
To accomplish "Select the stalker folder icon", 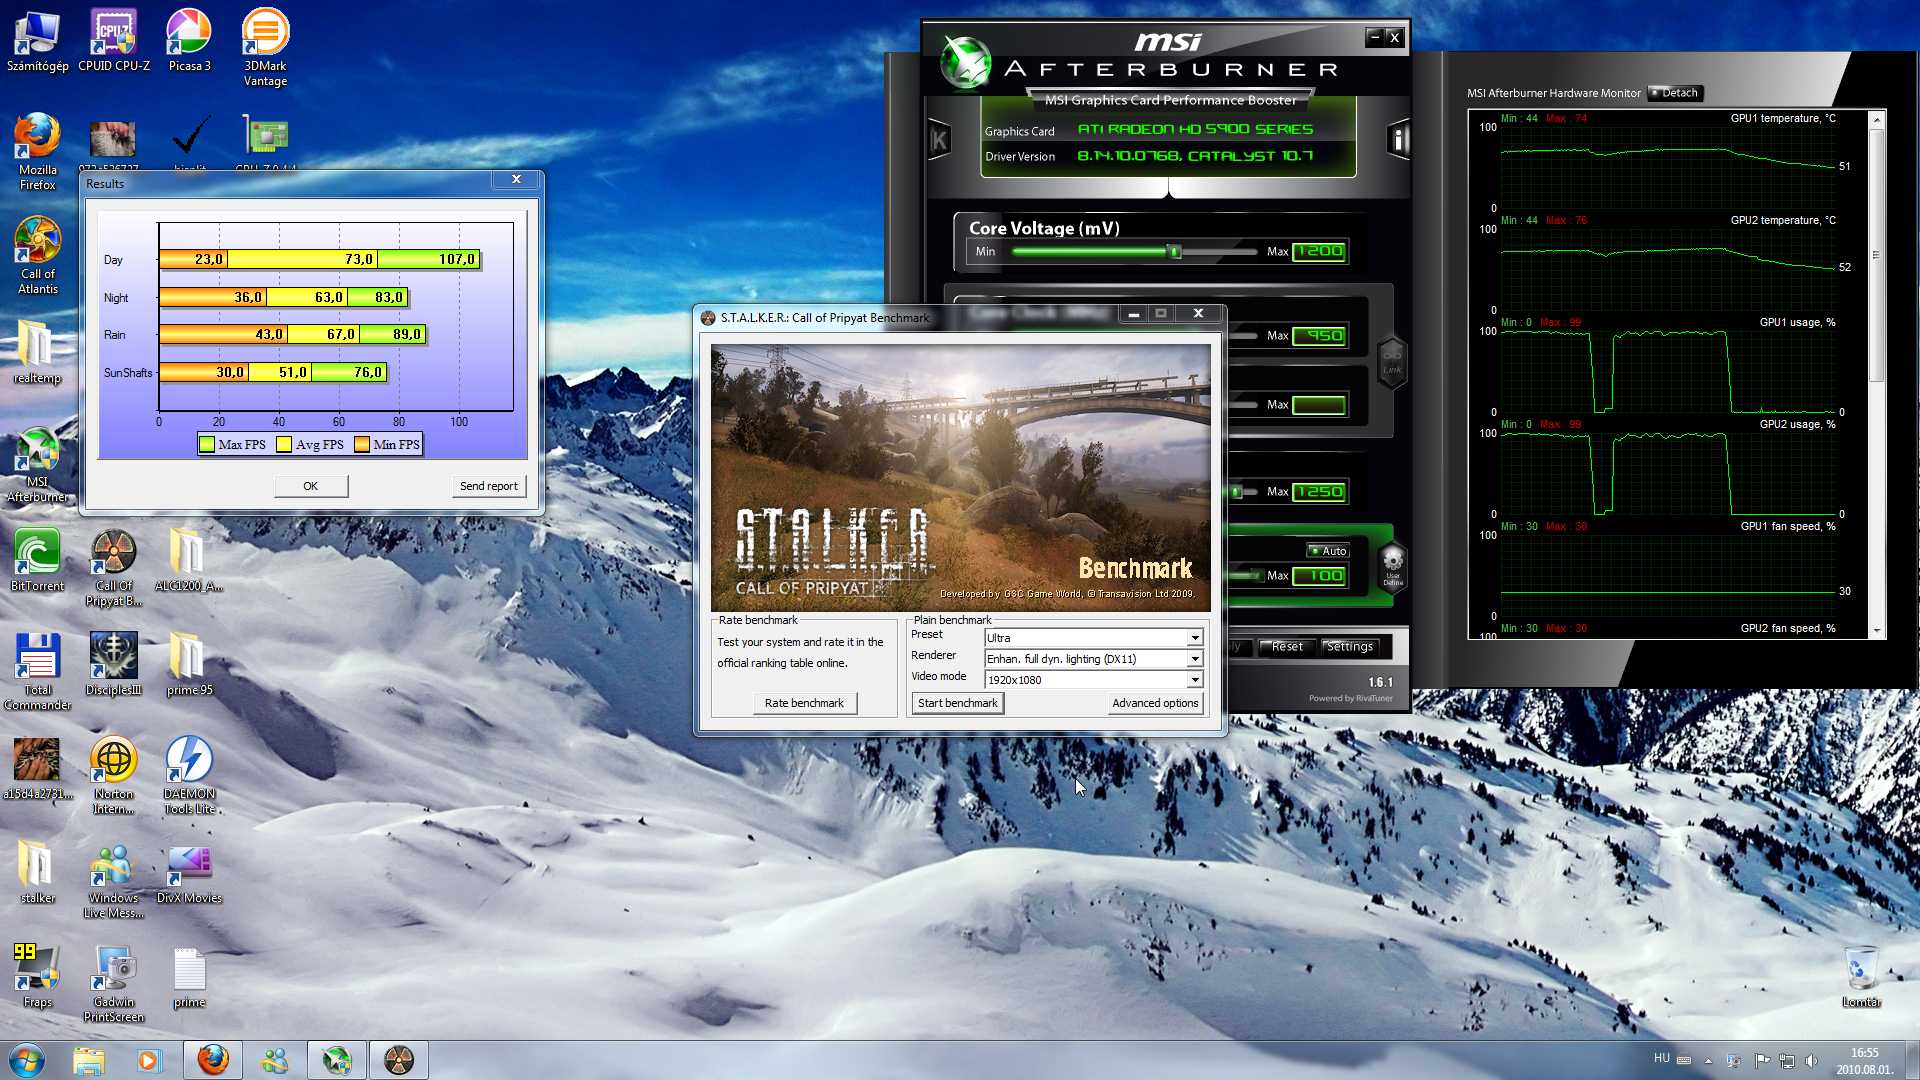I will 38,873.
